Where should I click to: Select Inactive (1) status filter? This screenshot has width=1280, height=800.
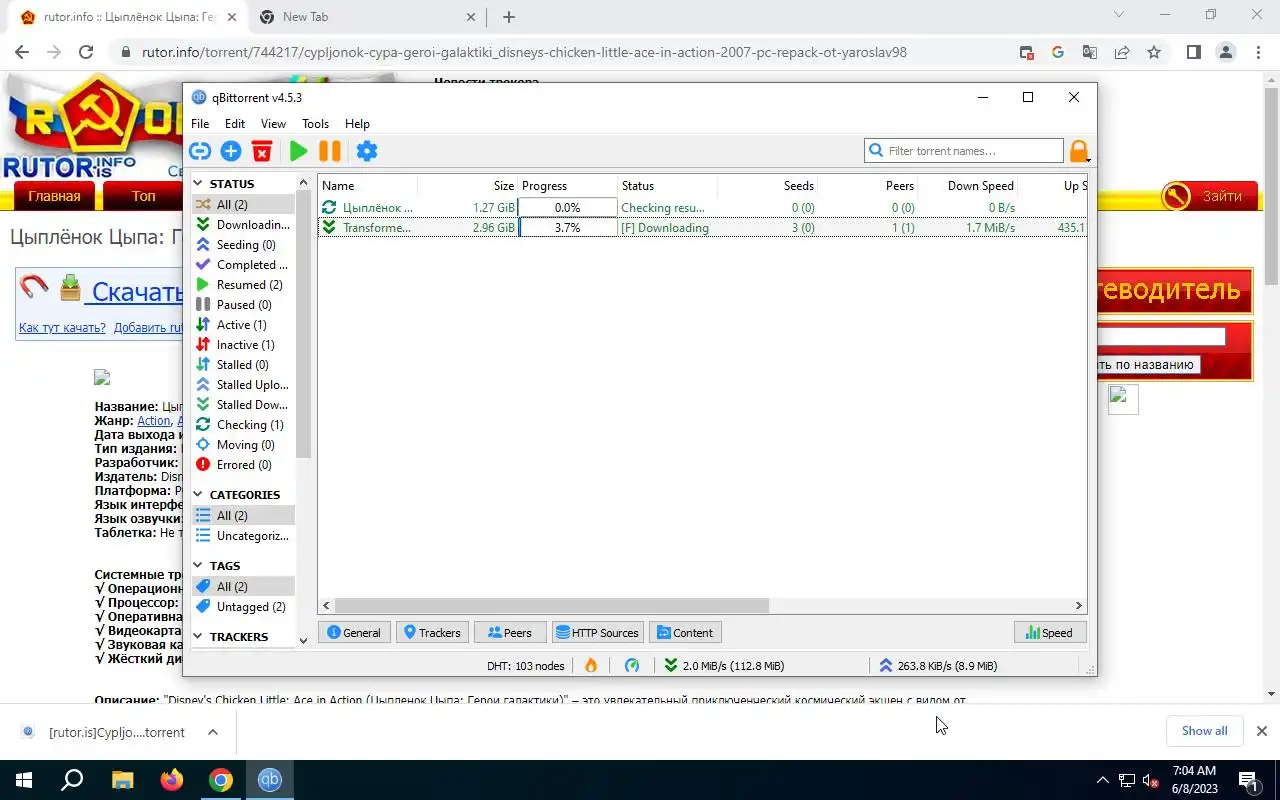coord(243,345)
